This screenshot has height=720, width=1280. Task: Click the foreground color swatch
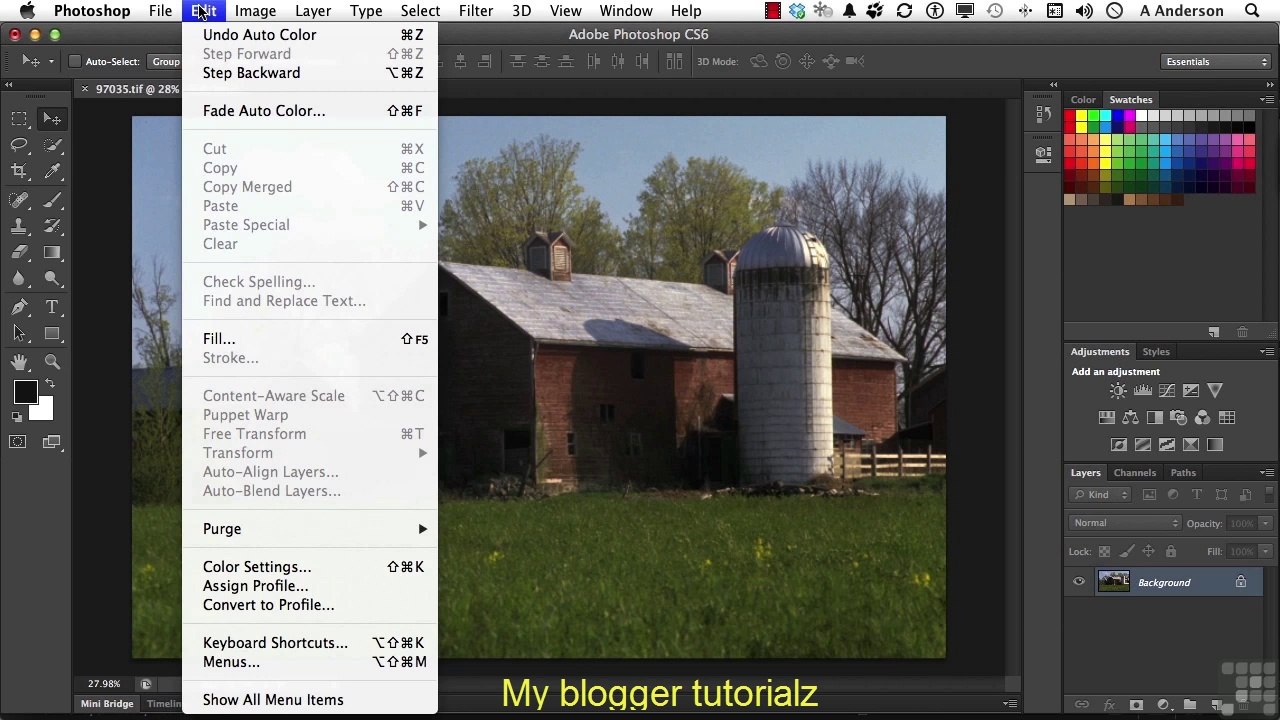(25, 393)
